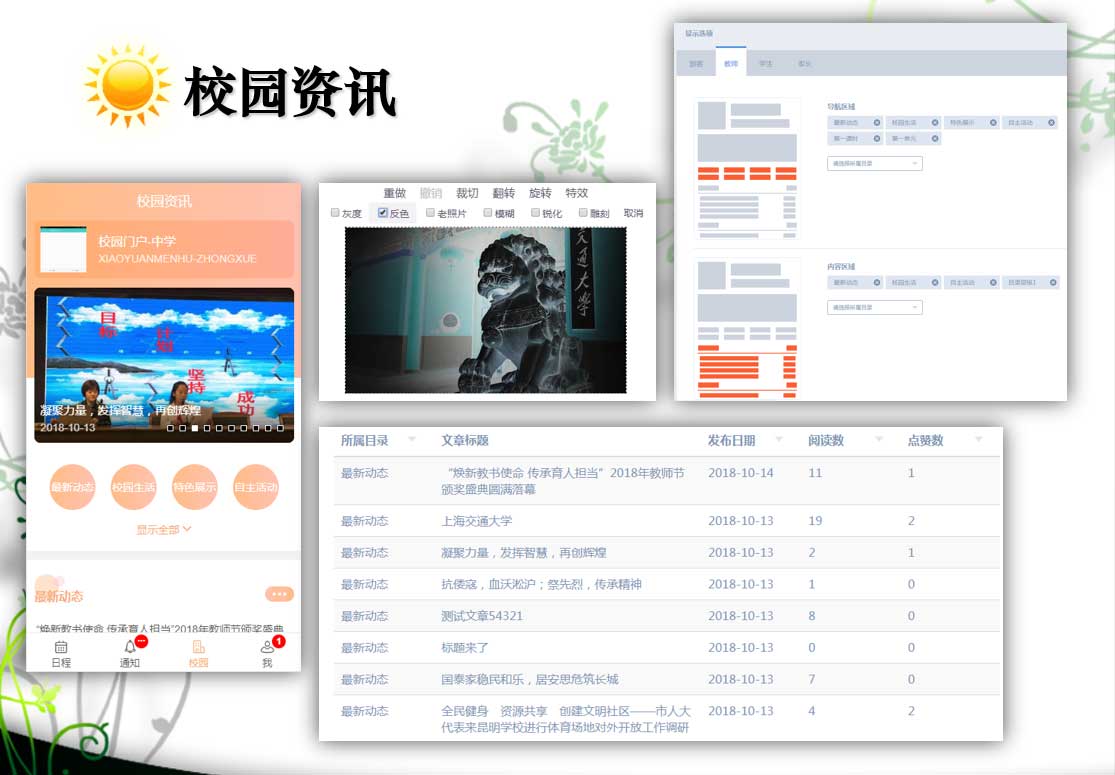The width and height of the screenshot is (1115, 775).
Task: Open the 通知 notification bell icon
Action: tap(130, 648)
